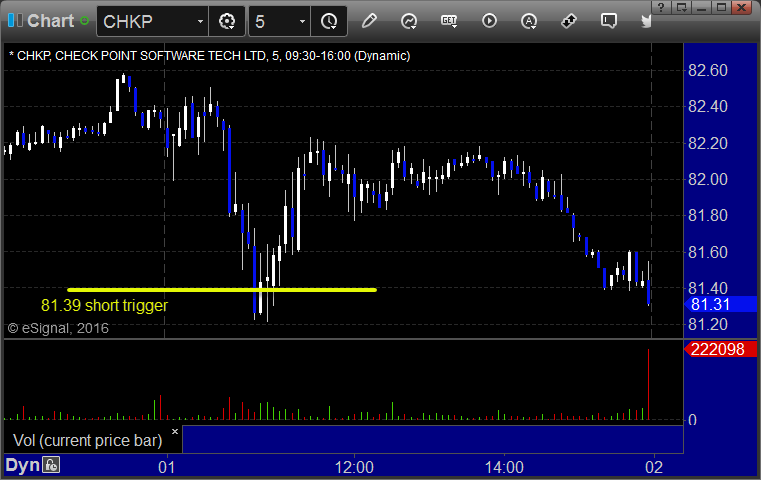
Task: Open the chart studies icon menu
Action: coord(409,21)
